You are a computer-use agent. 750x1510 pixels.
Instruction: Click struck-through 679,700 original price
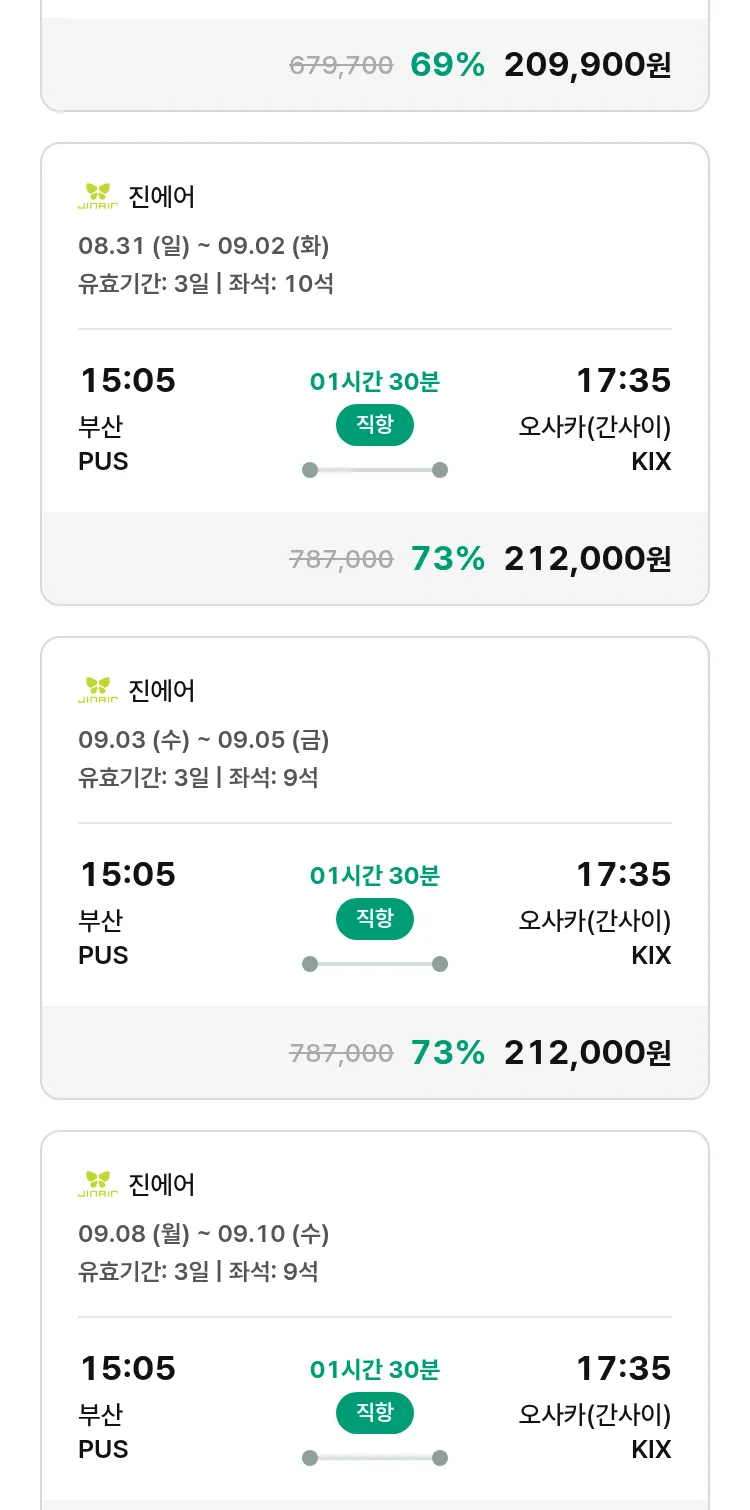coord(341,66)
